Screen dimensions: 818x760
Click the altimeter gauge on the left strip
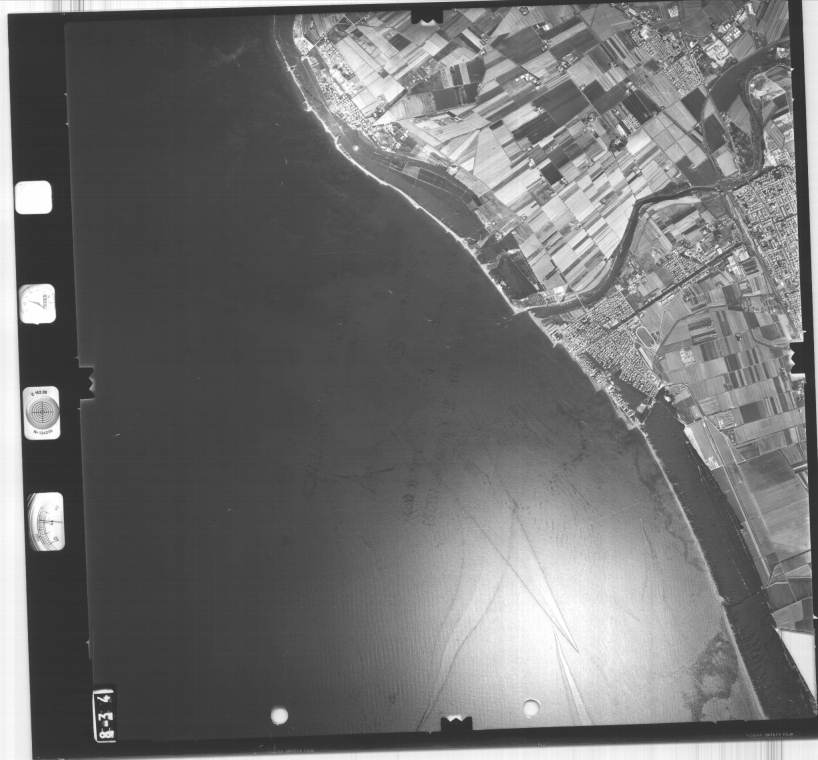click(x=46, y=521)
